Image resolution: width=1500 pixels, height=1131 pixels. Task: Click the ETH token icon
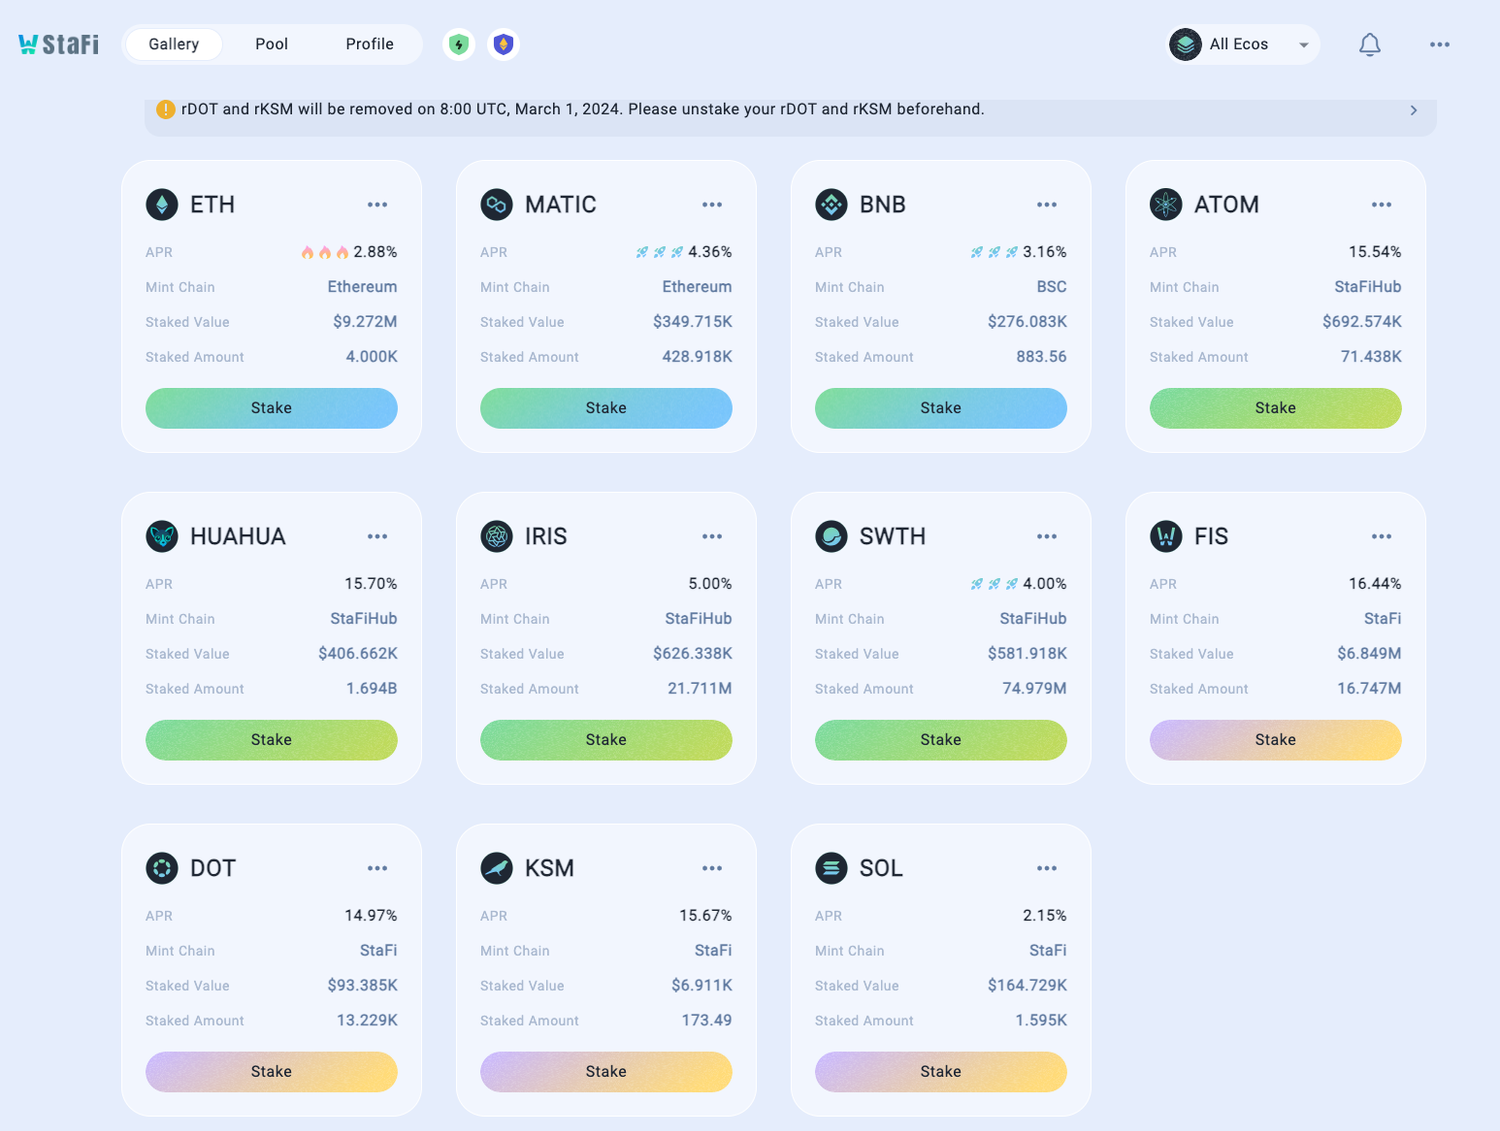click(162, 204)
